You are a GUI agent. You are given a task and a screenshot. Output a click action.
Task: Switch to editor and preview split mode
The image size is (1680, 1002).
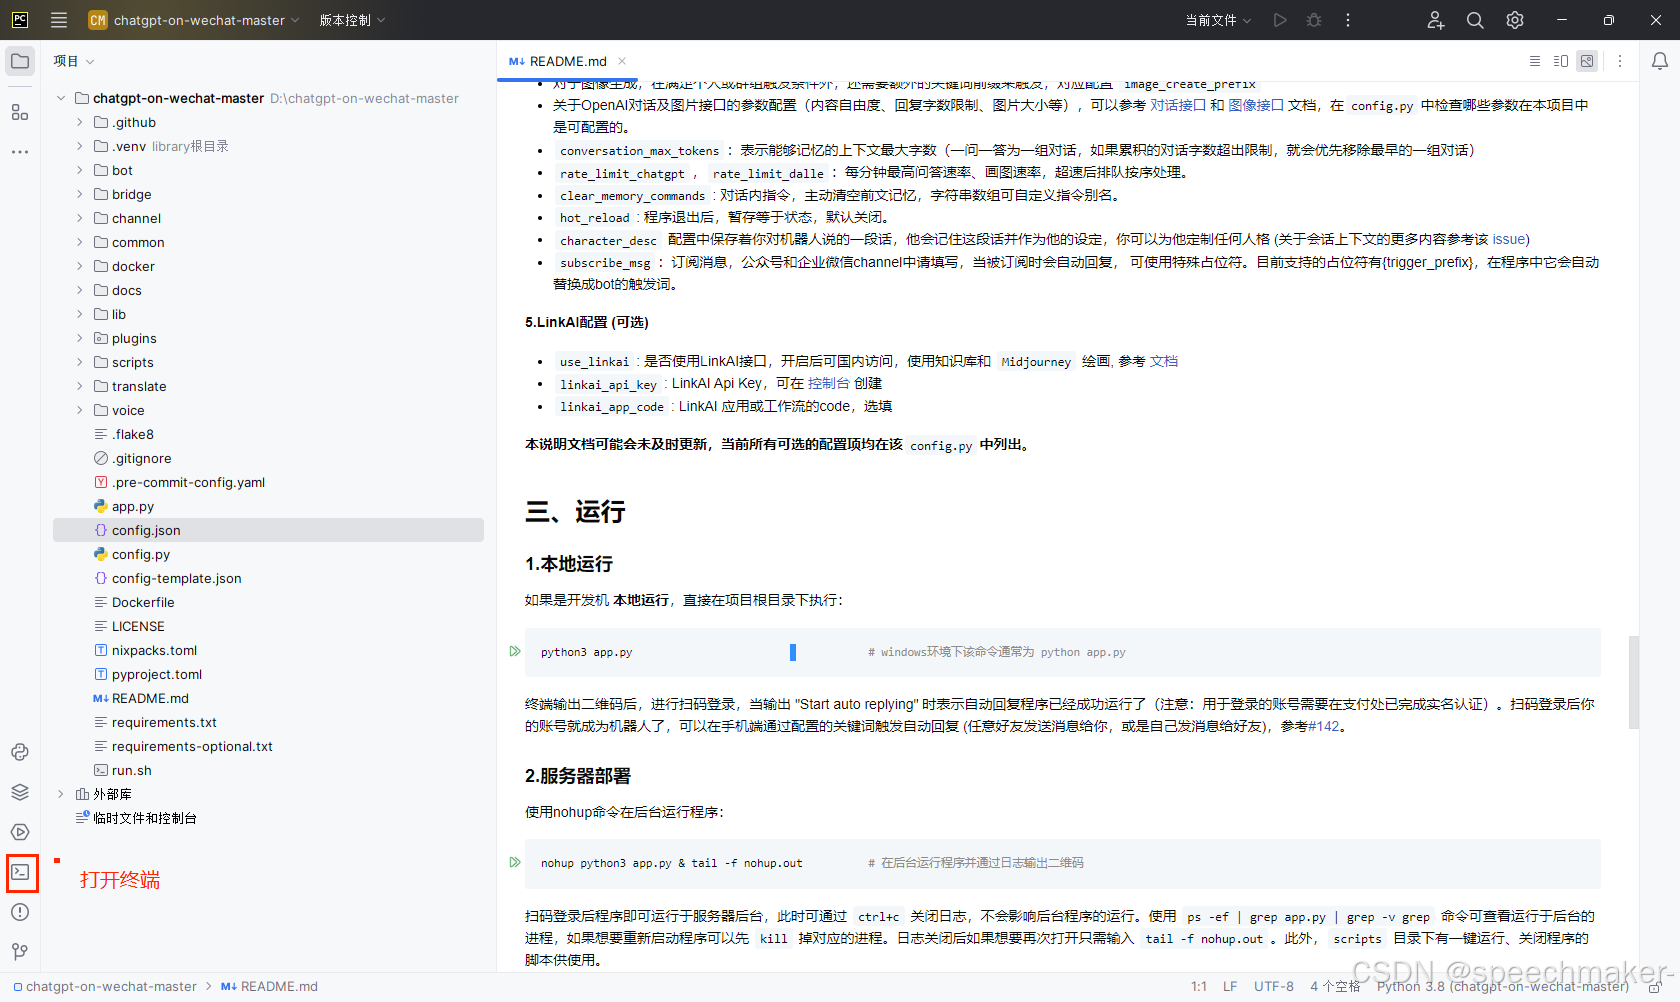tap(1561, 61)
